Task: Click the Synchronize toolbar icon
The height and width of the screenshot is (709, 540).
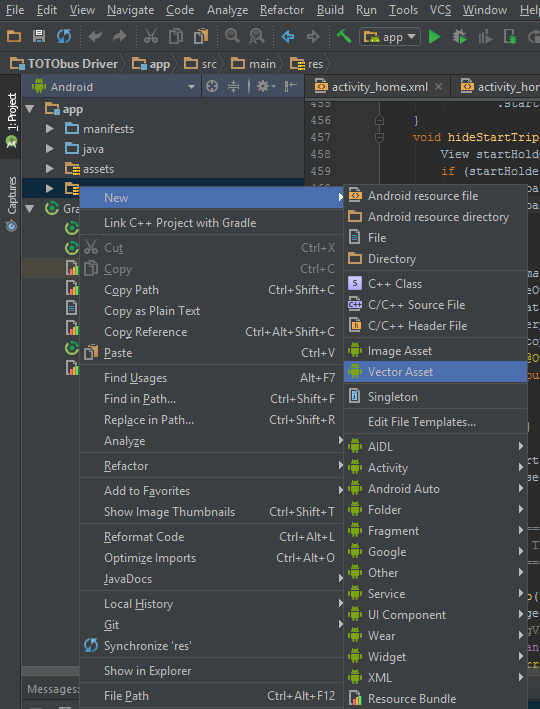Action: (x=64, y=36)
